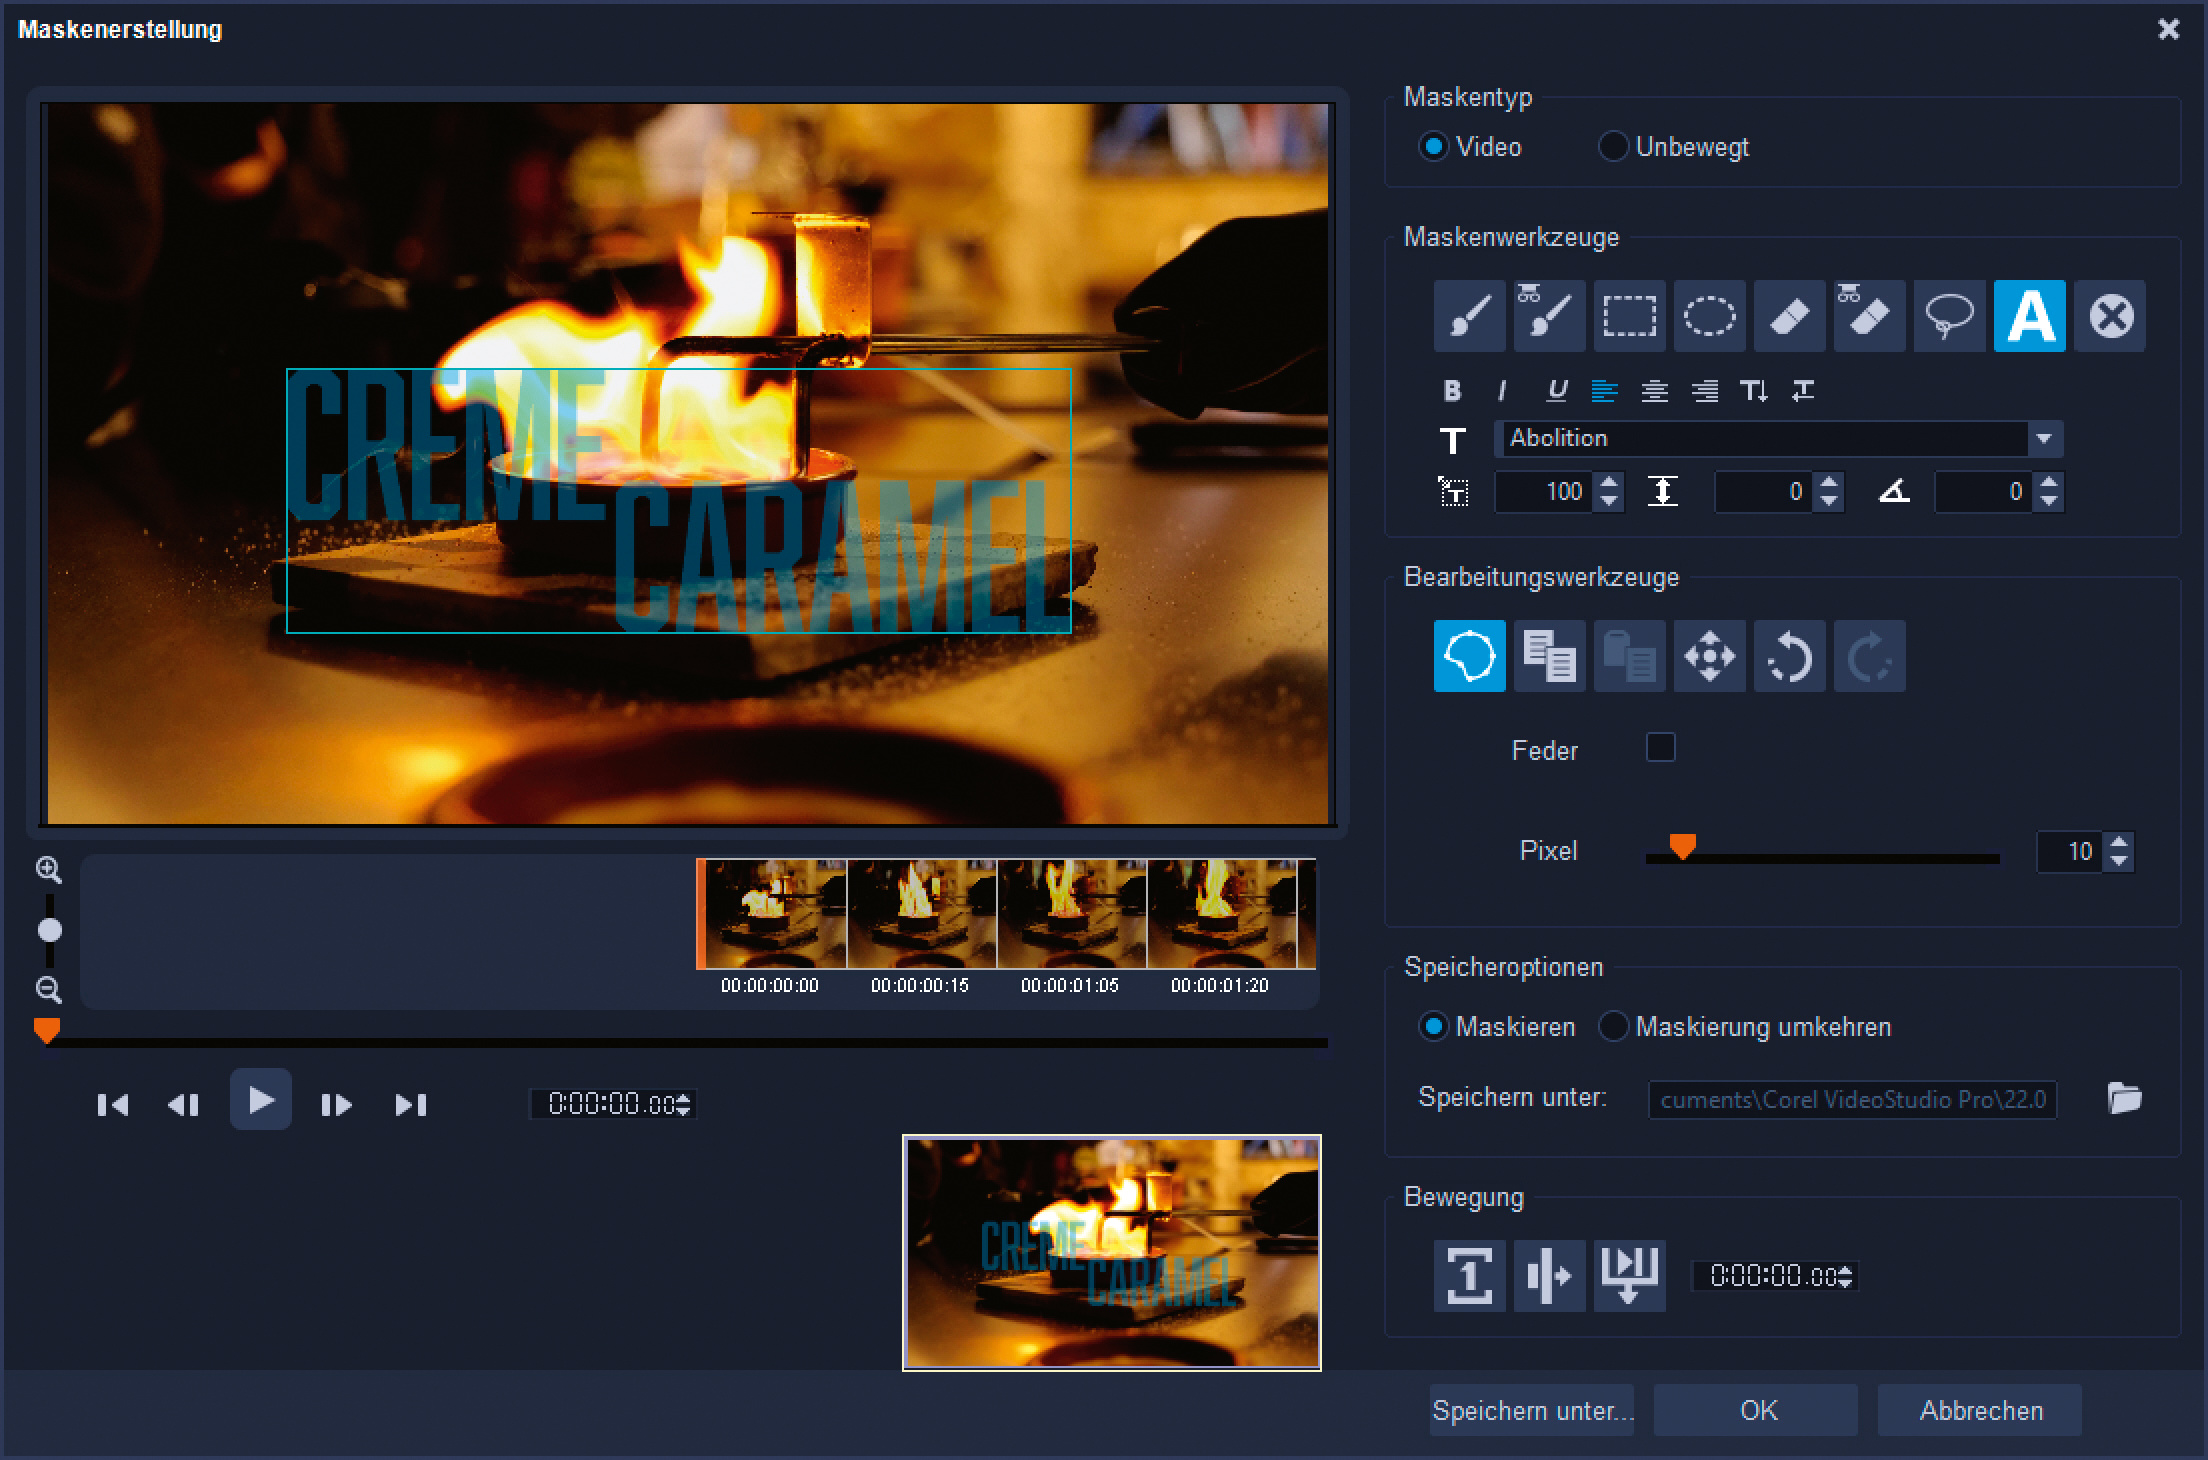Select the Mask Brush tool

pos(1469,317)
